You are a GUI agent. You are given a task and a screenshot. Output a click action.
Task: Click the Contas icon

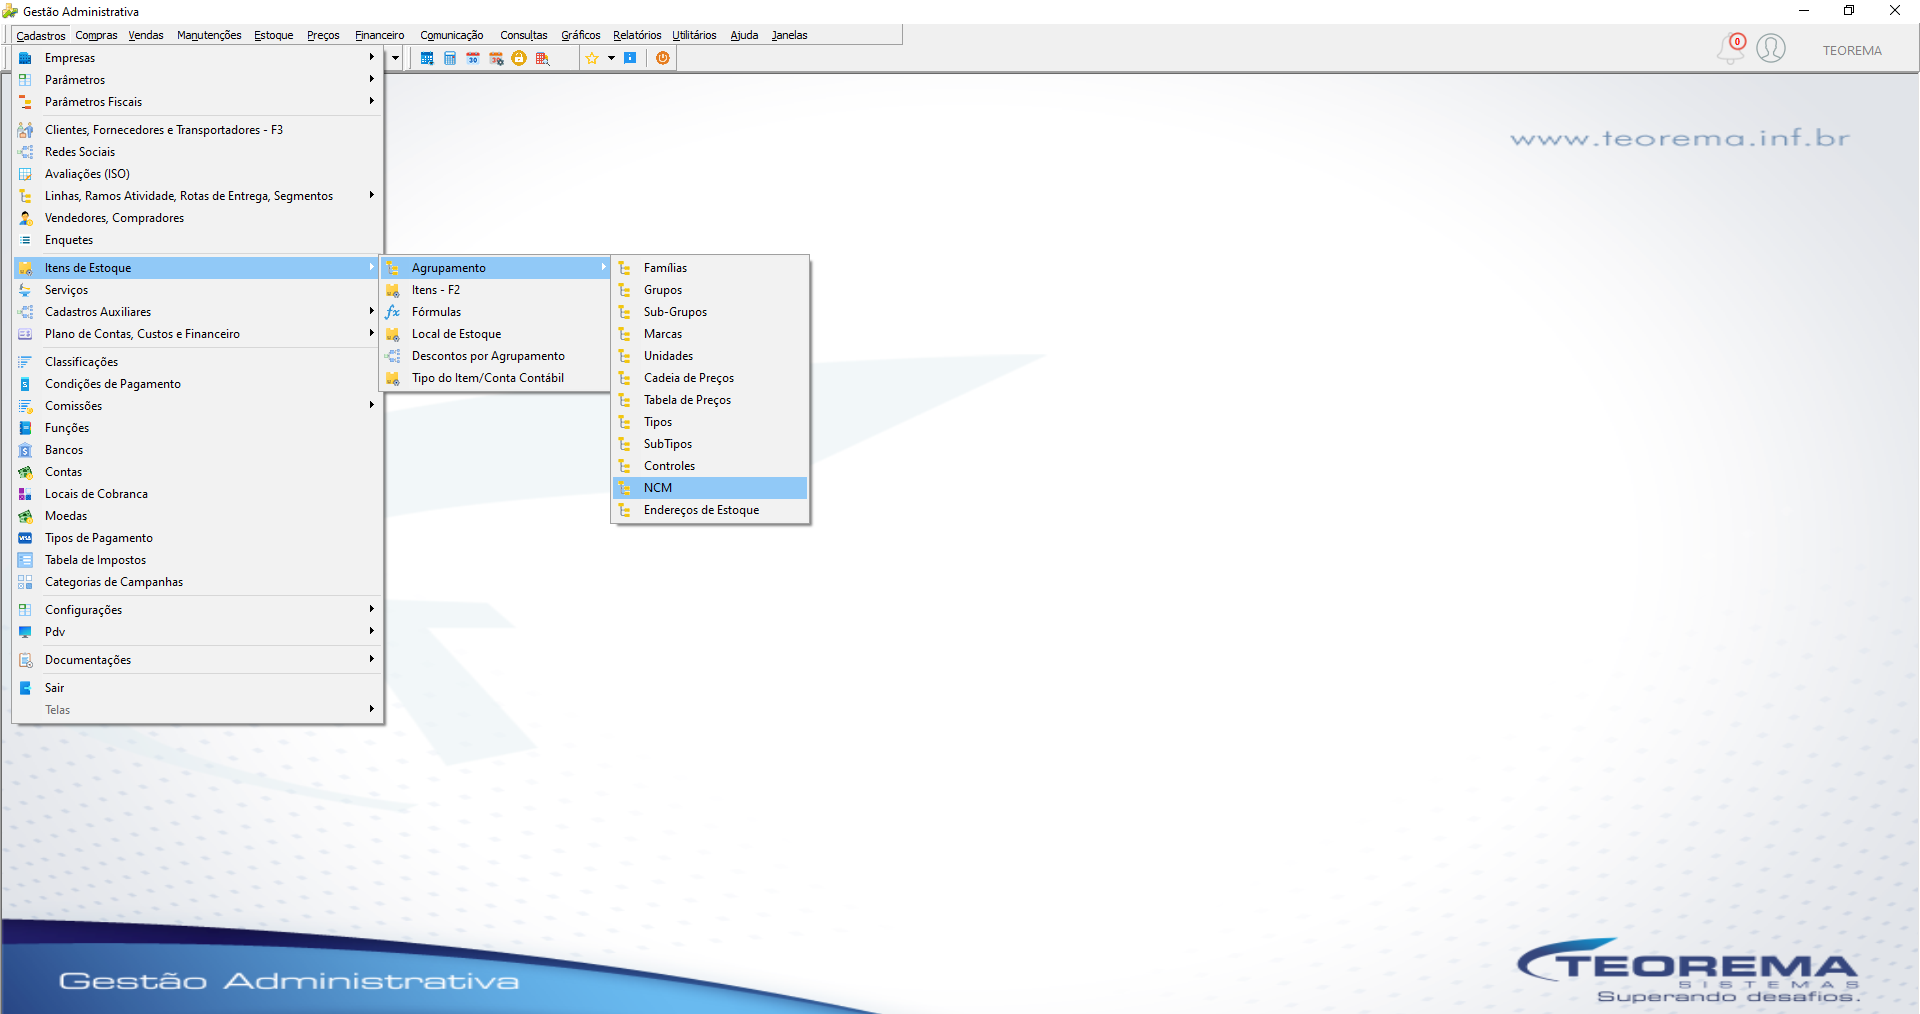25,472
